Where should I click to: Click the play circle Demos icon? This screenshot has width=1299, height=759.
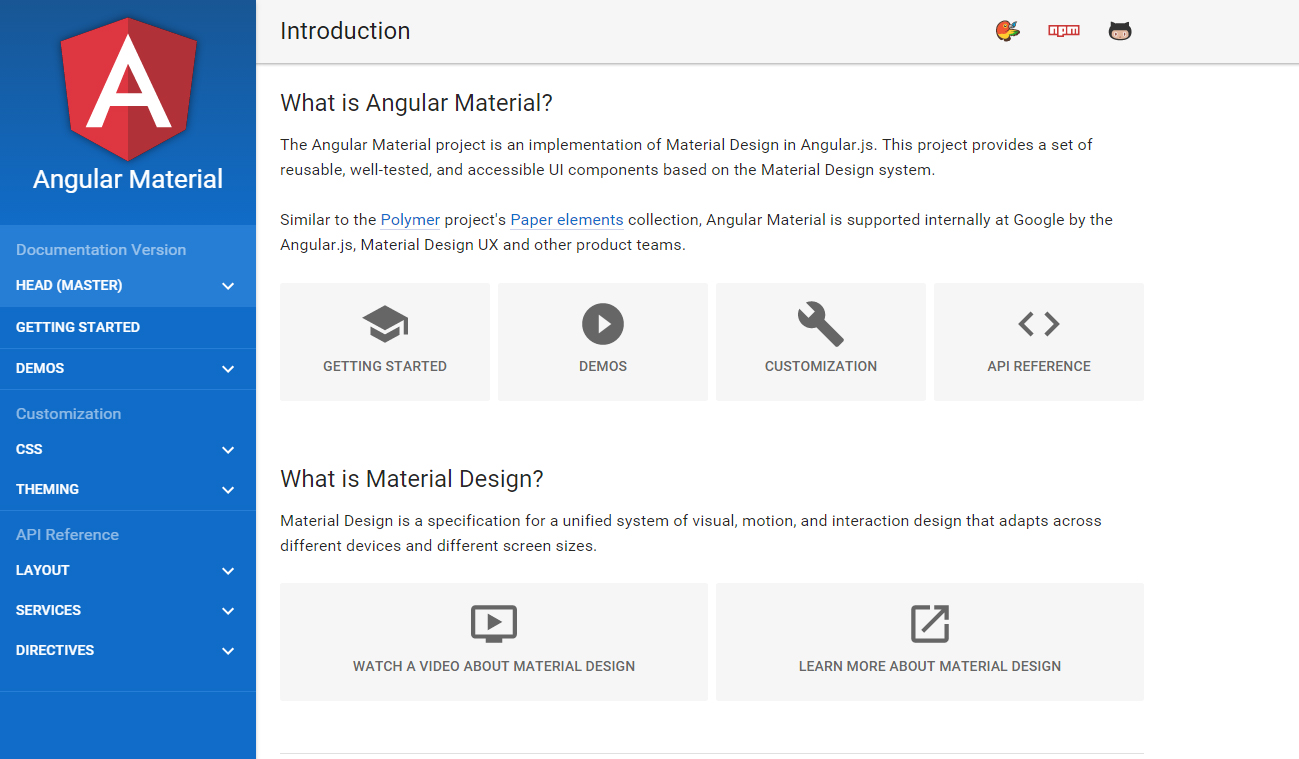(603, 324)
